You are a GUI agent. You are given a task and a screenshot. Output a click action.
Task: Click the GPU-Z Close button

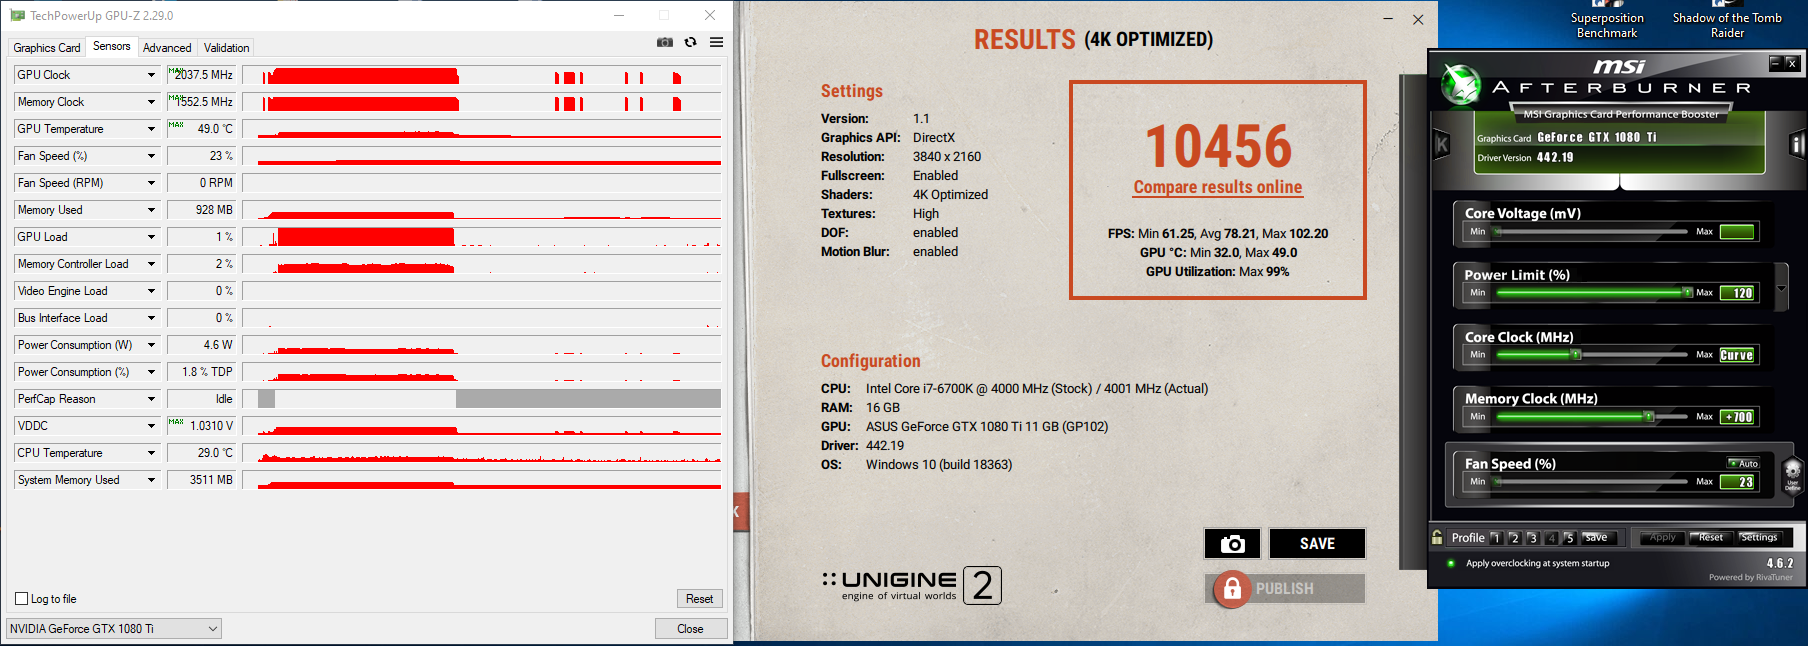click(690, 629)
